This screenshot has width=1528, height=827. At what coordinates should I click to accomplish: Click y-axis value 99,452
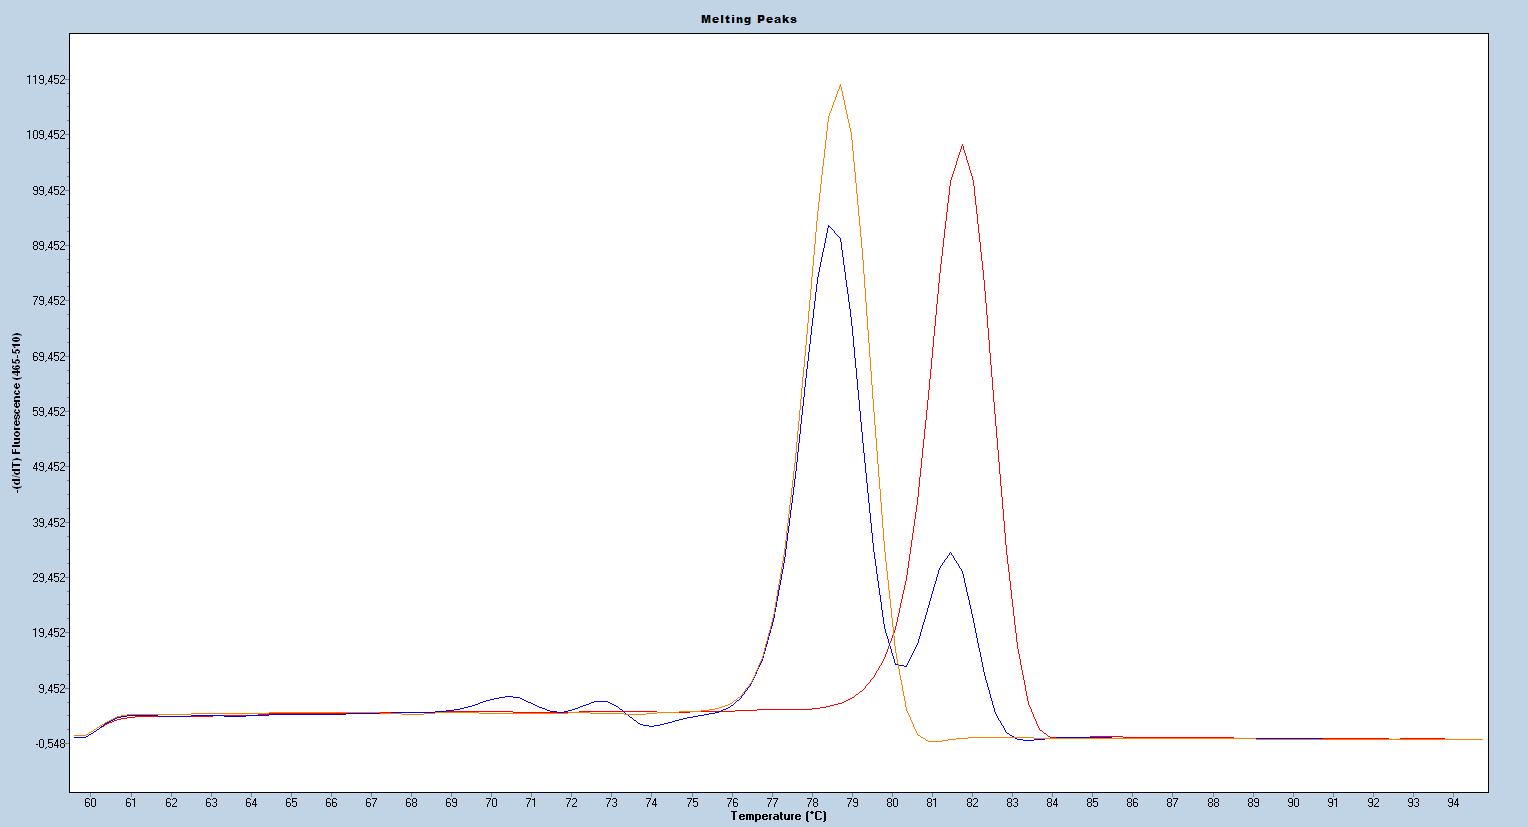[49, 191]
